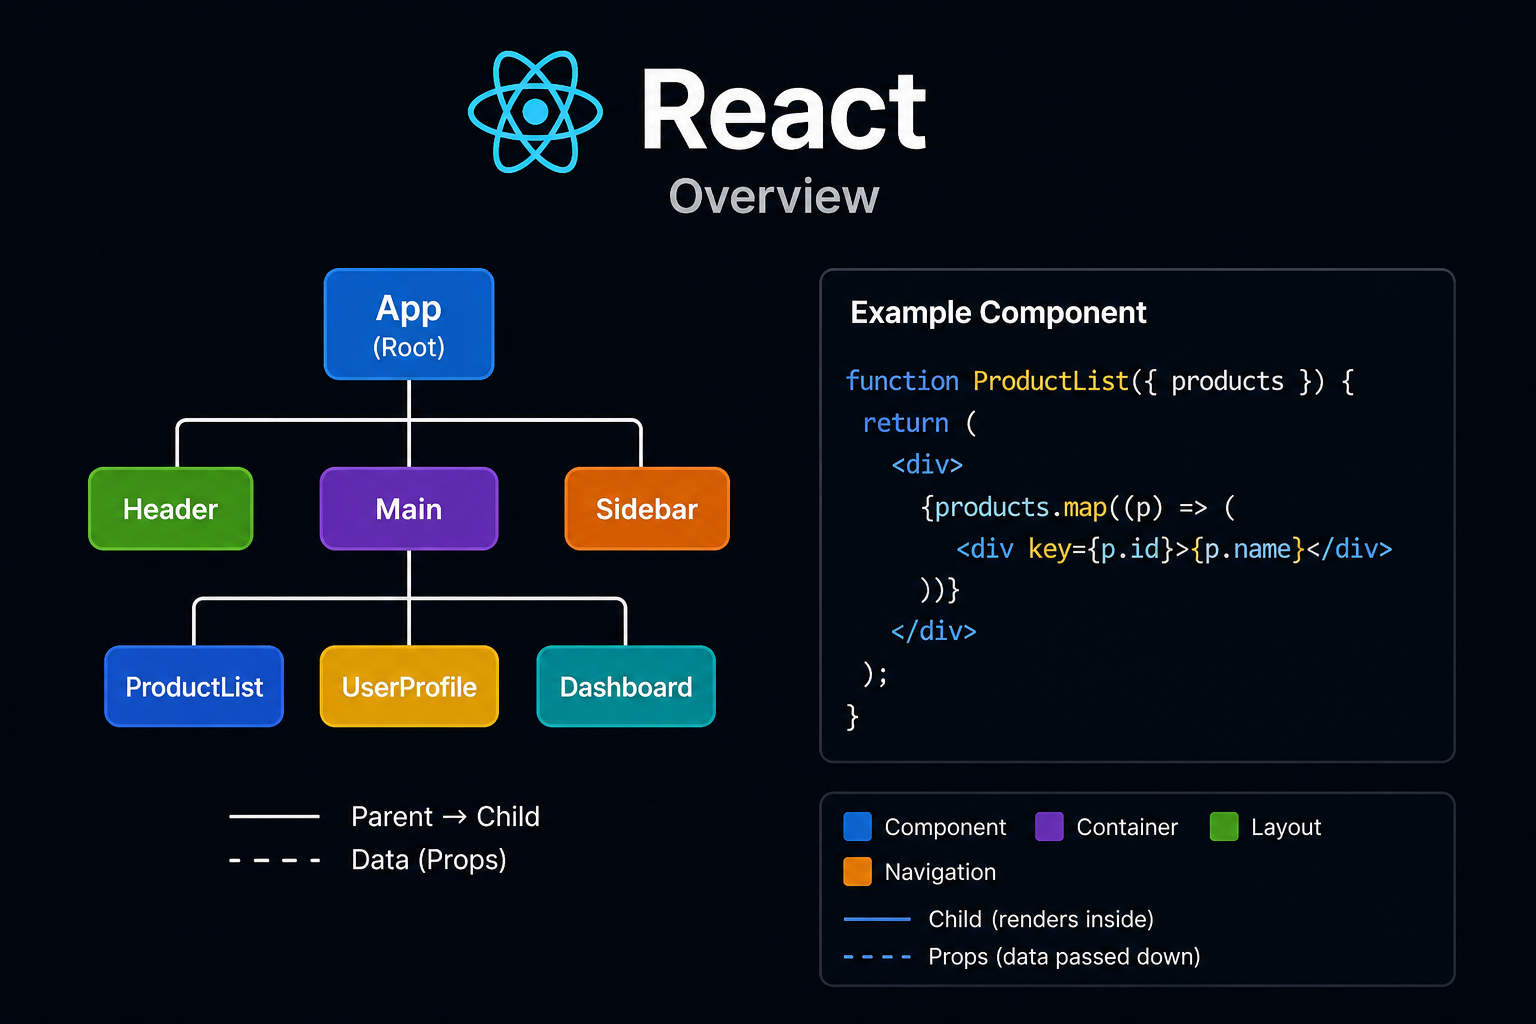Viewport: 1536px width, 1024px height.
Task: Click the 'Data (Props)' legend label
Action: pyautogui.click(x=429, y=860)
